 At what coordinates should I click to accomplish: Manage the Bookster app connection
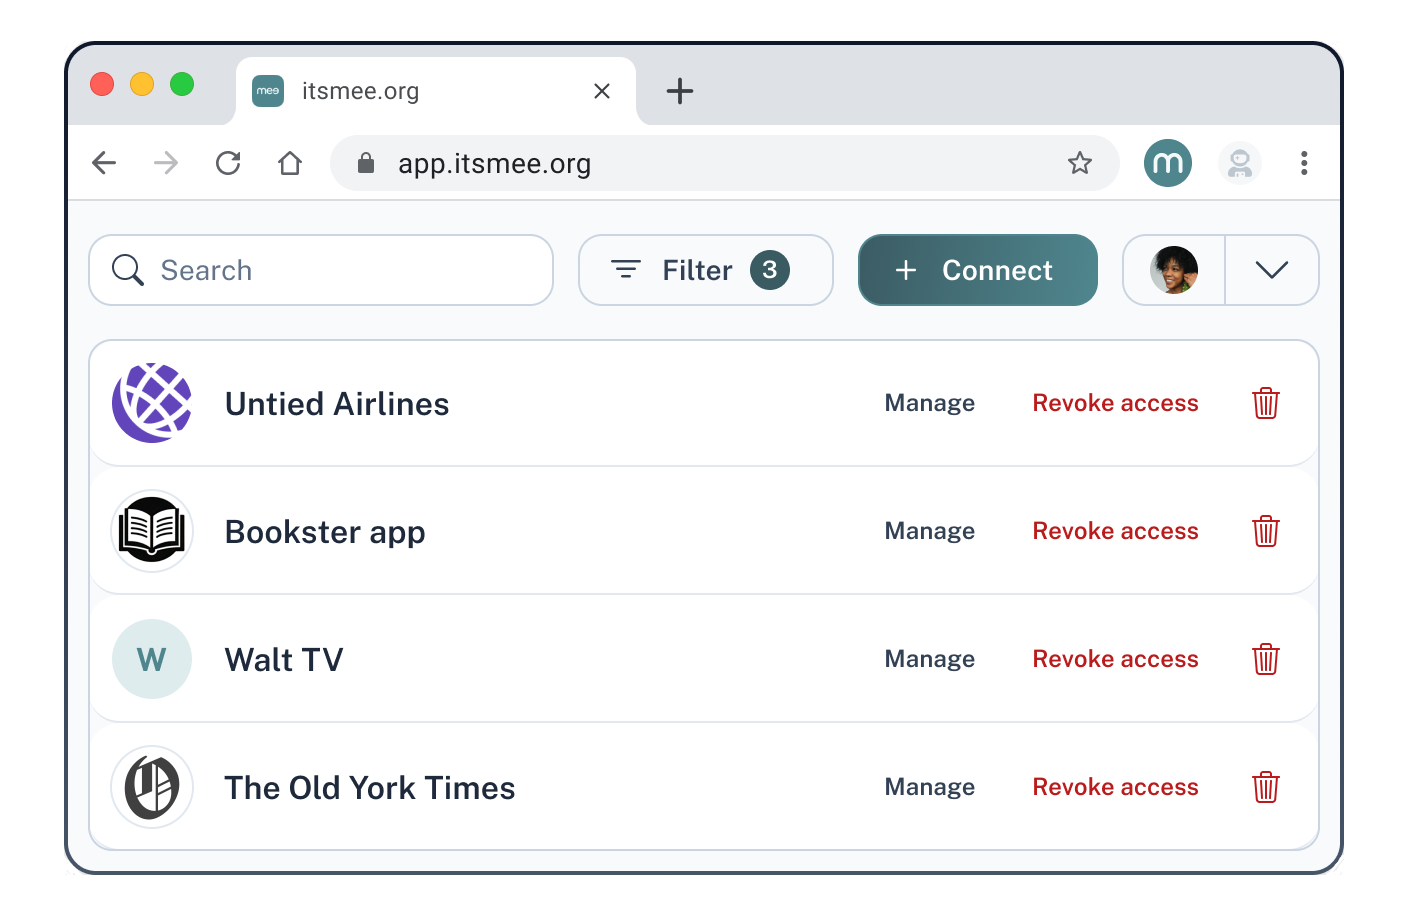coord(930,531)
